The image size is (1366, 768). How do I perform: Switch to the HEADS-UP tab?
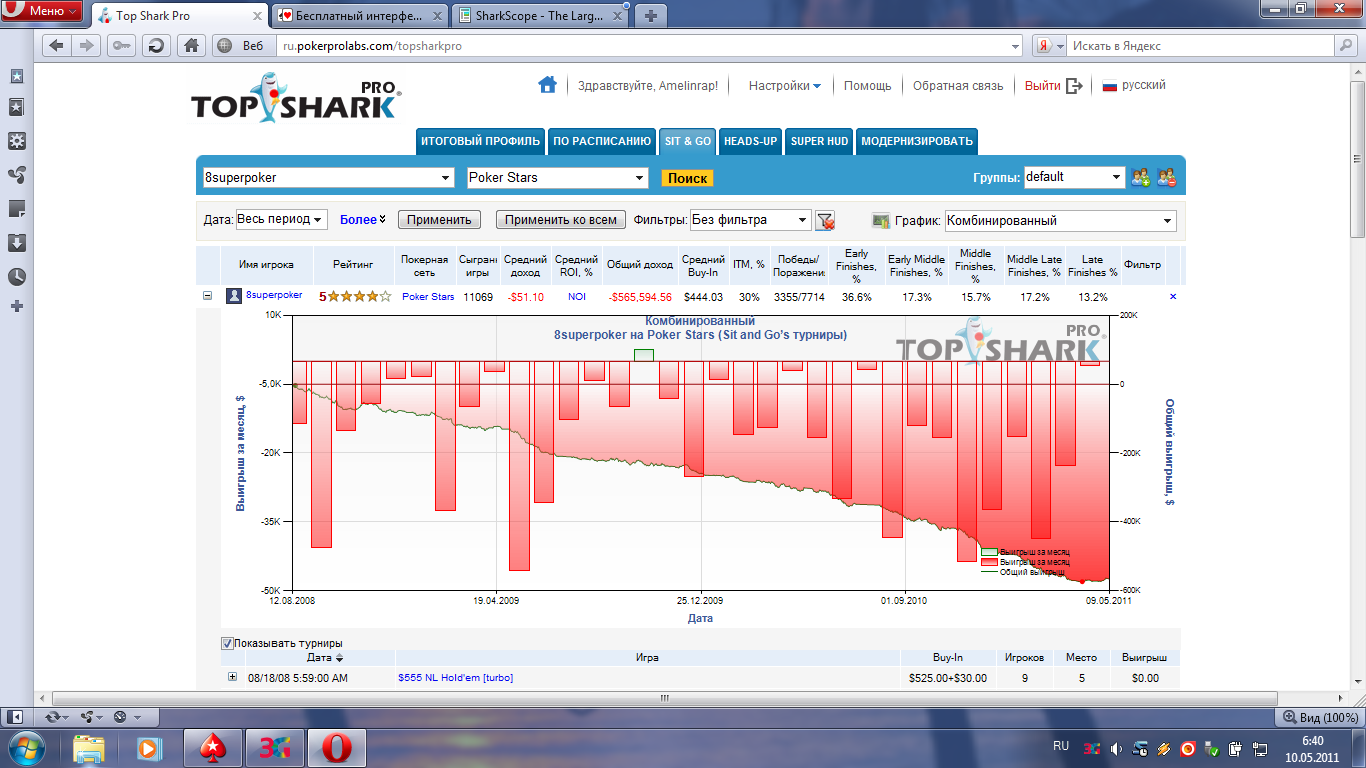point(750,141)
